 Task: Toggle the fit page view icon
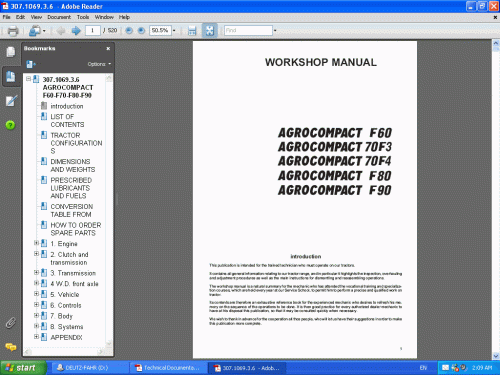(210, 31)
